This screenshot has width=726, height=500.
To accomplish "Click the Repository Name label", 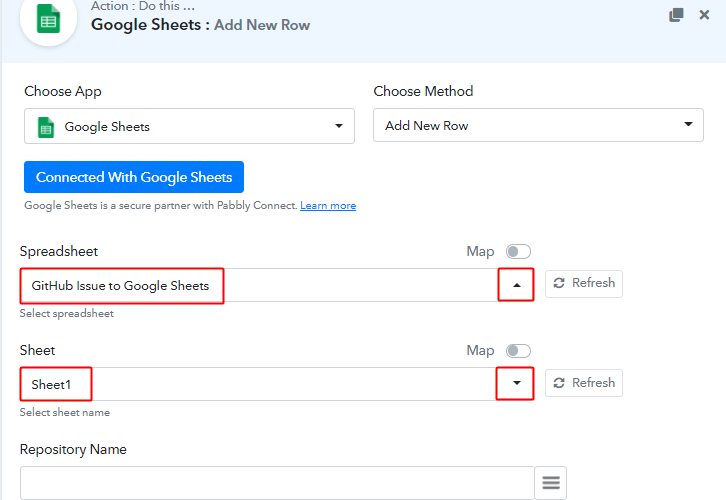I will 73,450.
